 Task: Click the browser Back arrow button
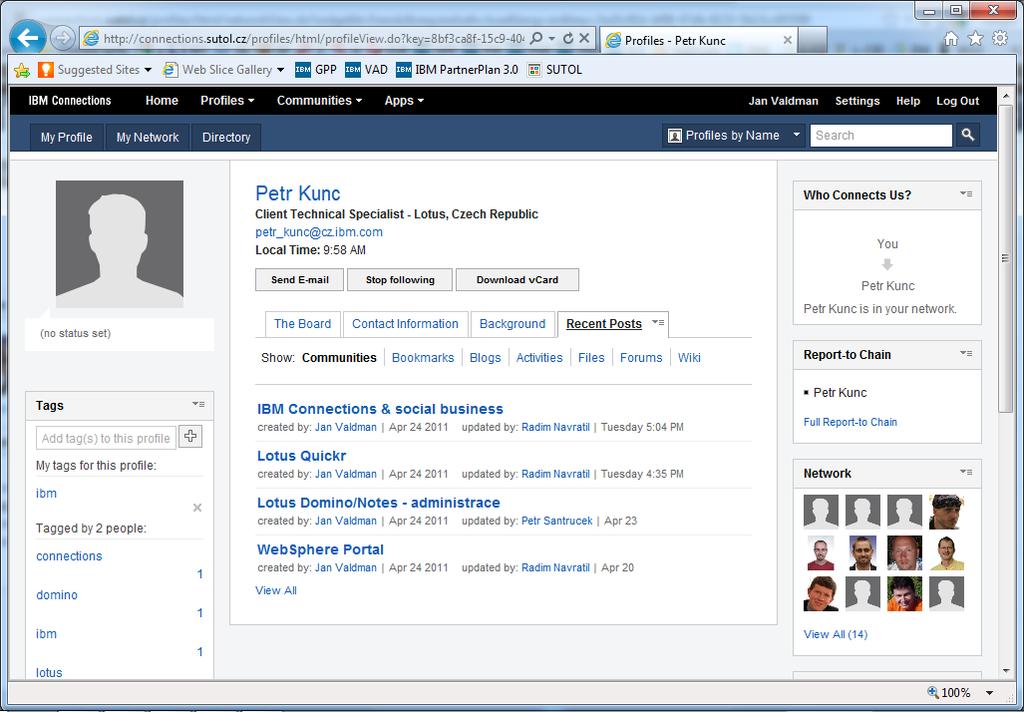click(27, 39)
